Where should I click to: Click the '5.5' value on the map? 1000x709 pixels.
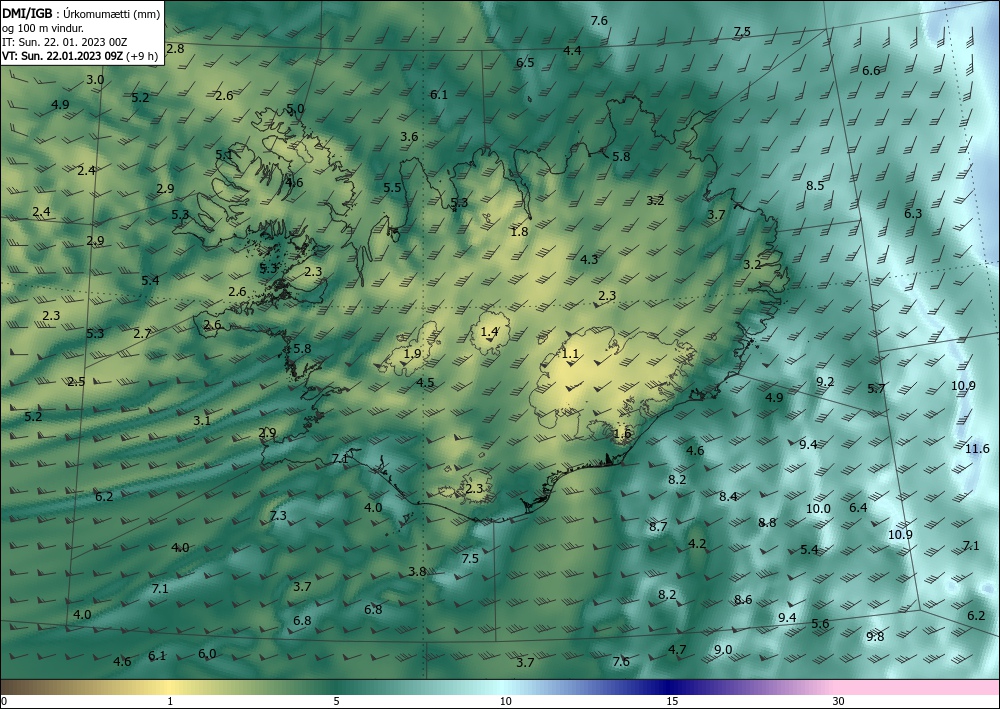[x=392, y=187]
